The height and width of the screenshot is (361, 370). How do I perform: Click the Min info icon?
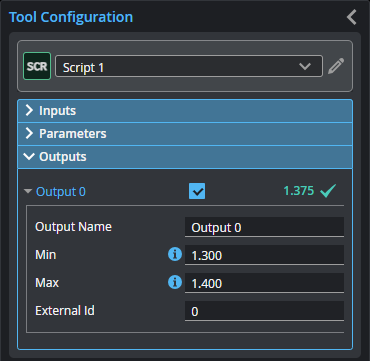(x=175, y=255)
